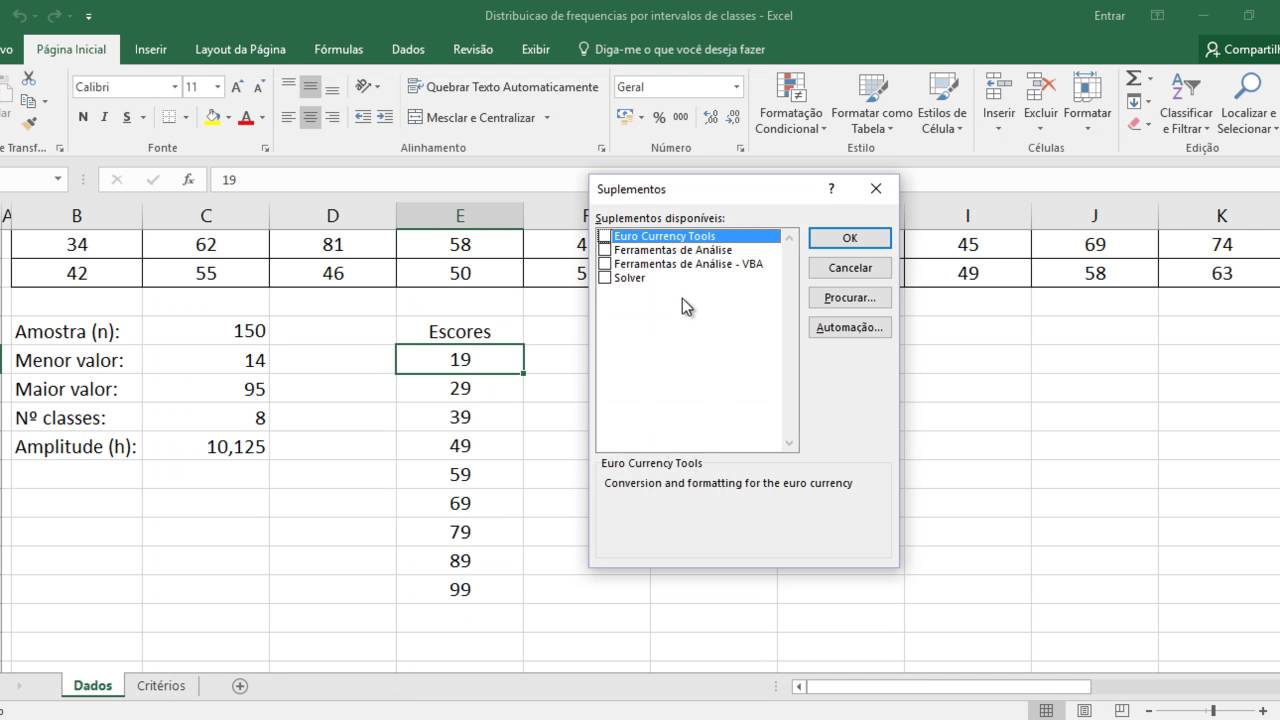Click the accounting number format icon
This screenshot has width=1280, height=720.
pos(624,117)
